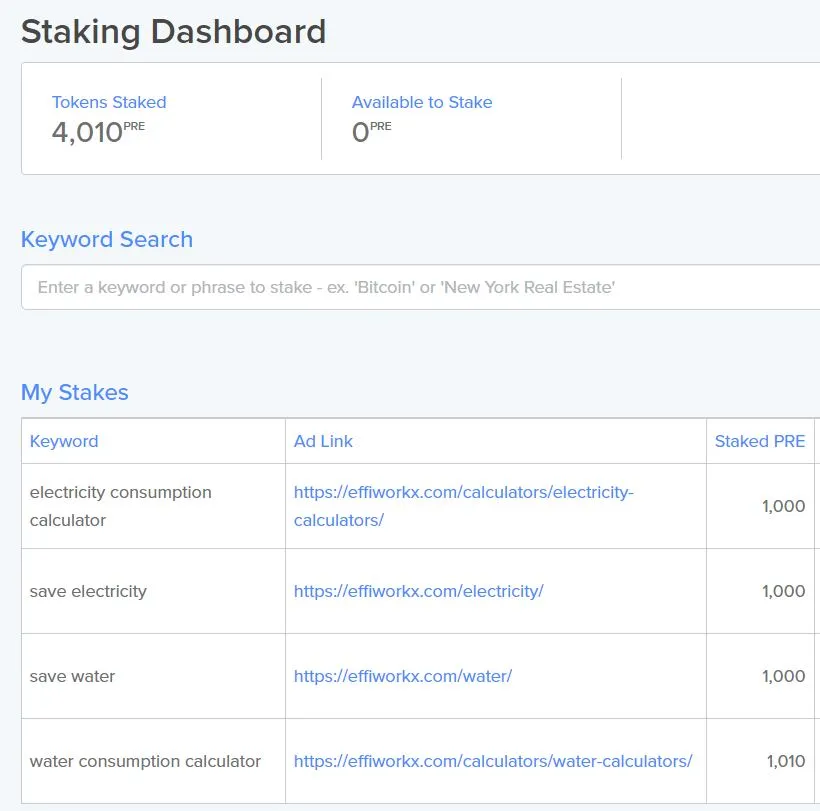Image resolution: width=820 pixels, height=811 pixels.
Task: Open the effiworkx.com/water/ ad link
Action: (403, 676)
